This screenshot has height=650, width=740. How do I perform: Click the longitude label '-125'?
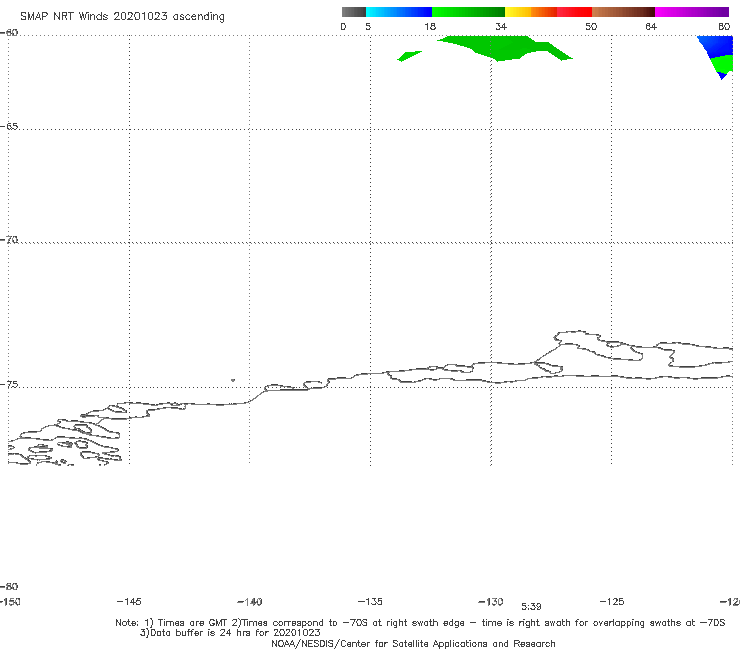point(612,601)
